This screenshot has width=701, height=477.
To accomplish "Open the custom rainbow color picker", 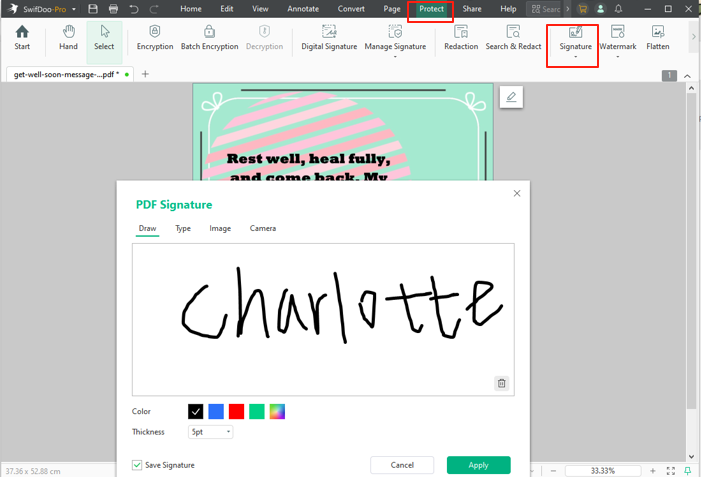I will (277, 411).
